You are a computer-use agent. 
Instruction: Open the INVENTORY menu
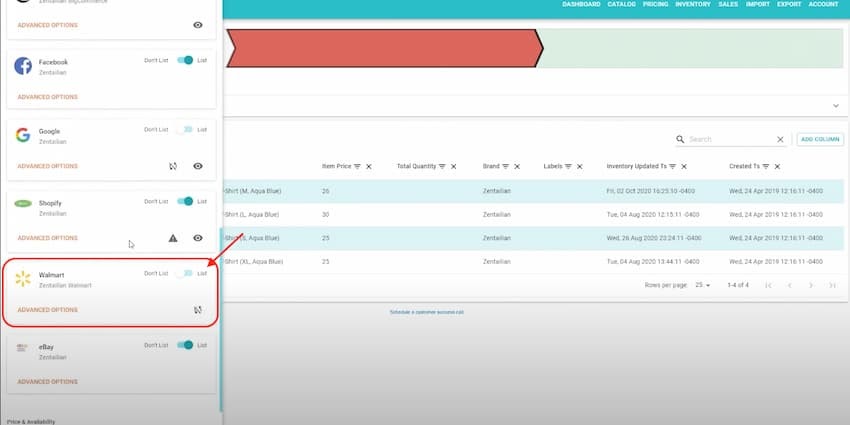click(x=693, y=4)
